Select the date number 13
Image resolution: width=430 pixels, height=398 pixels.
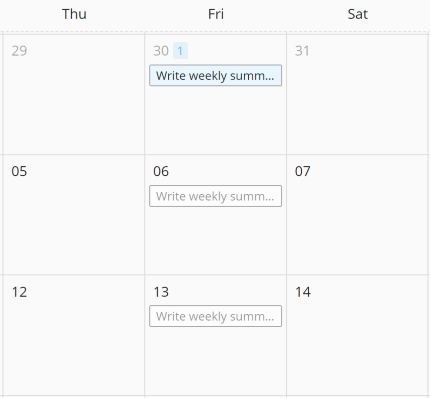[x=161, y=292]
